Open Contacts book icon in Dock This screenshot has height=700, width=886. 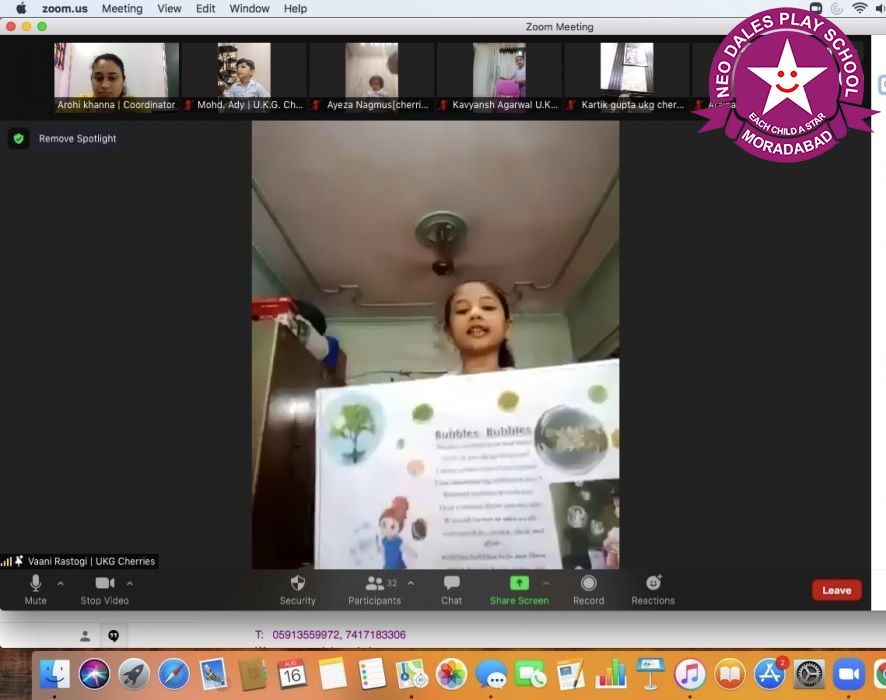tap(253, 674)
